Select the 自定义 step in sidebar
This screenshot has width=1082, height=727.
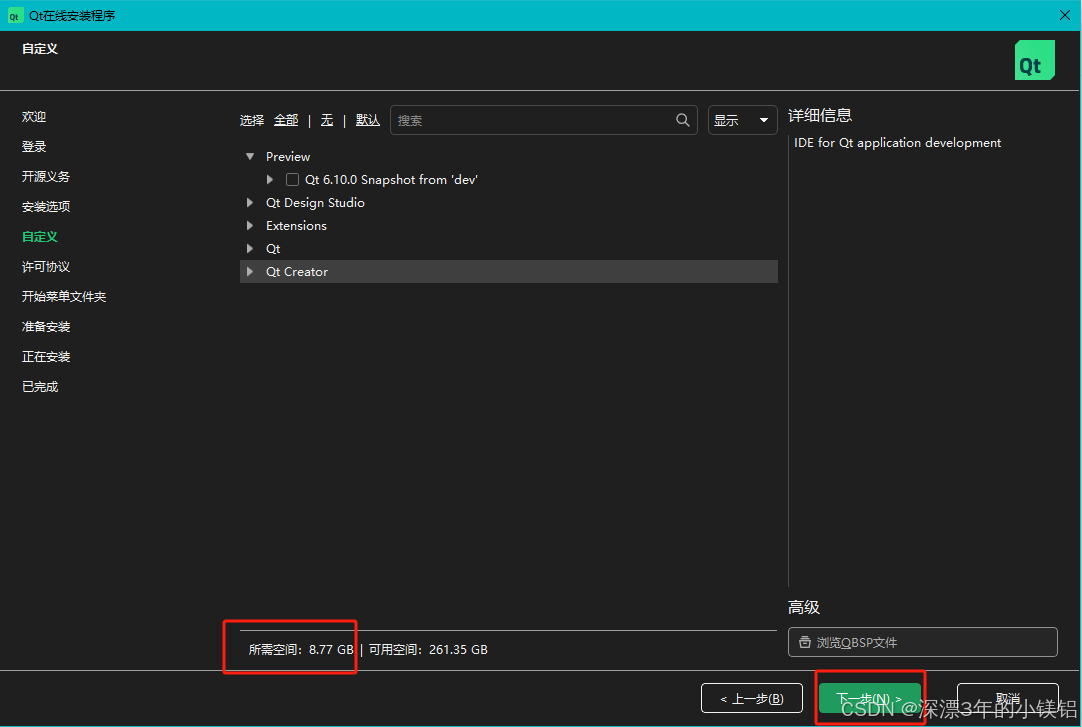point(40,237)
